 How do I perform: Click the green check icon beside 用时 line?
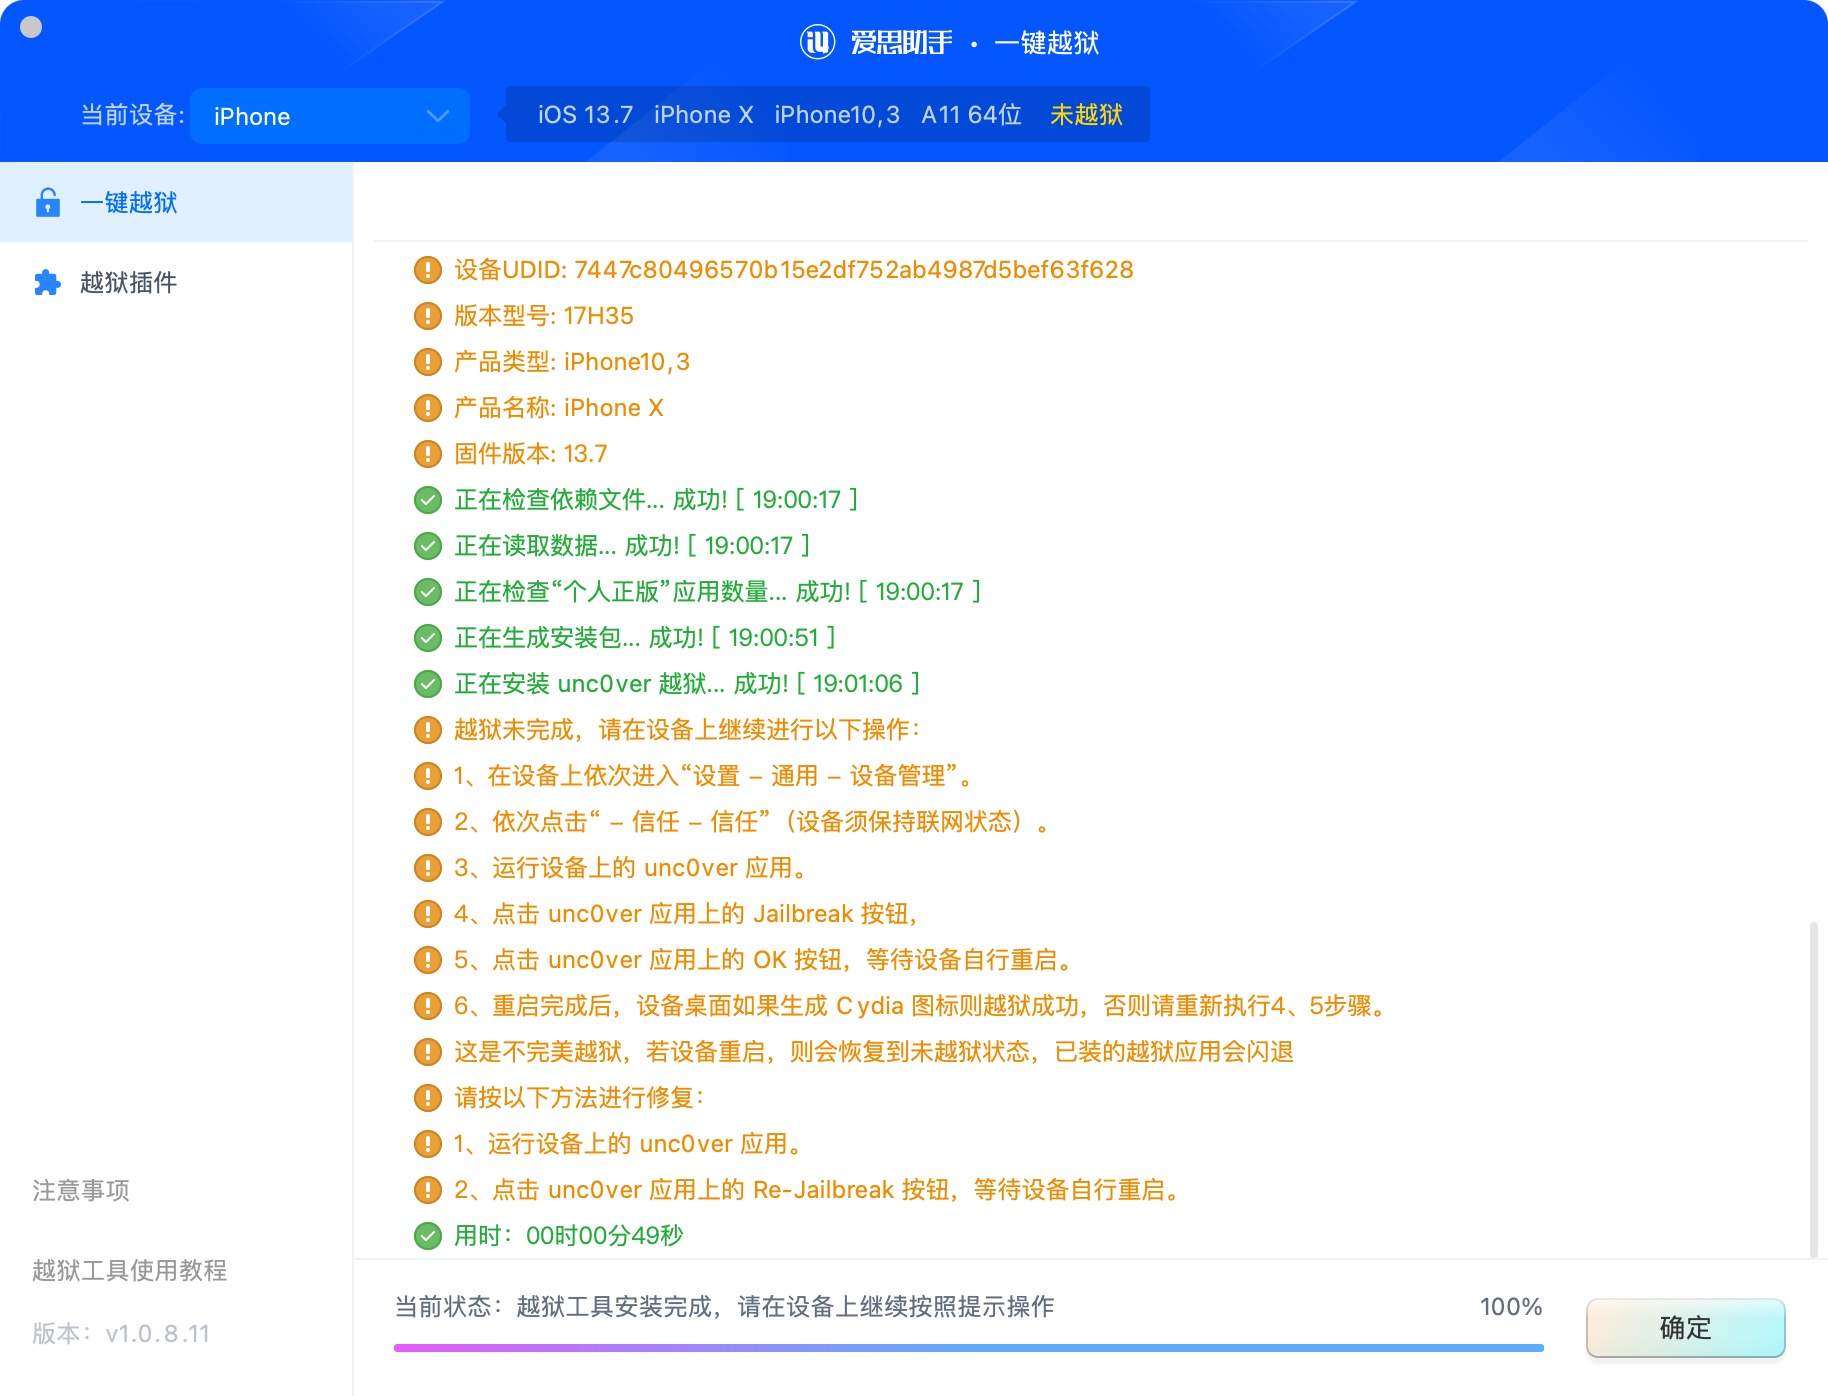click(428, 1236)
